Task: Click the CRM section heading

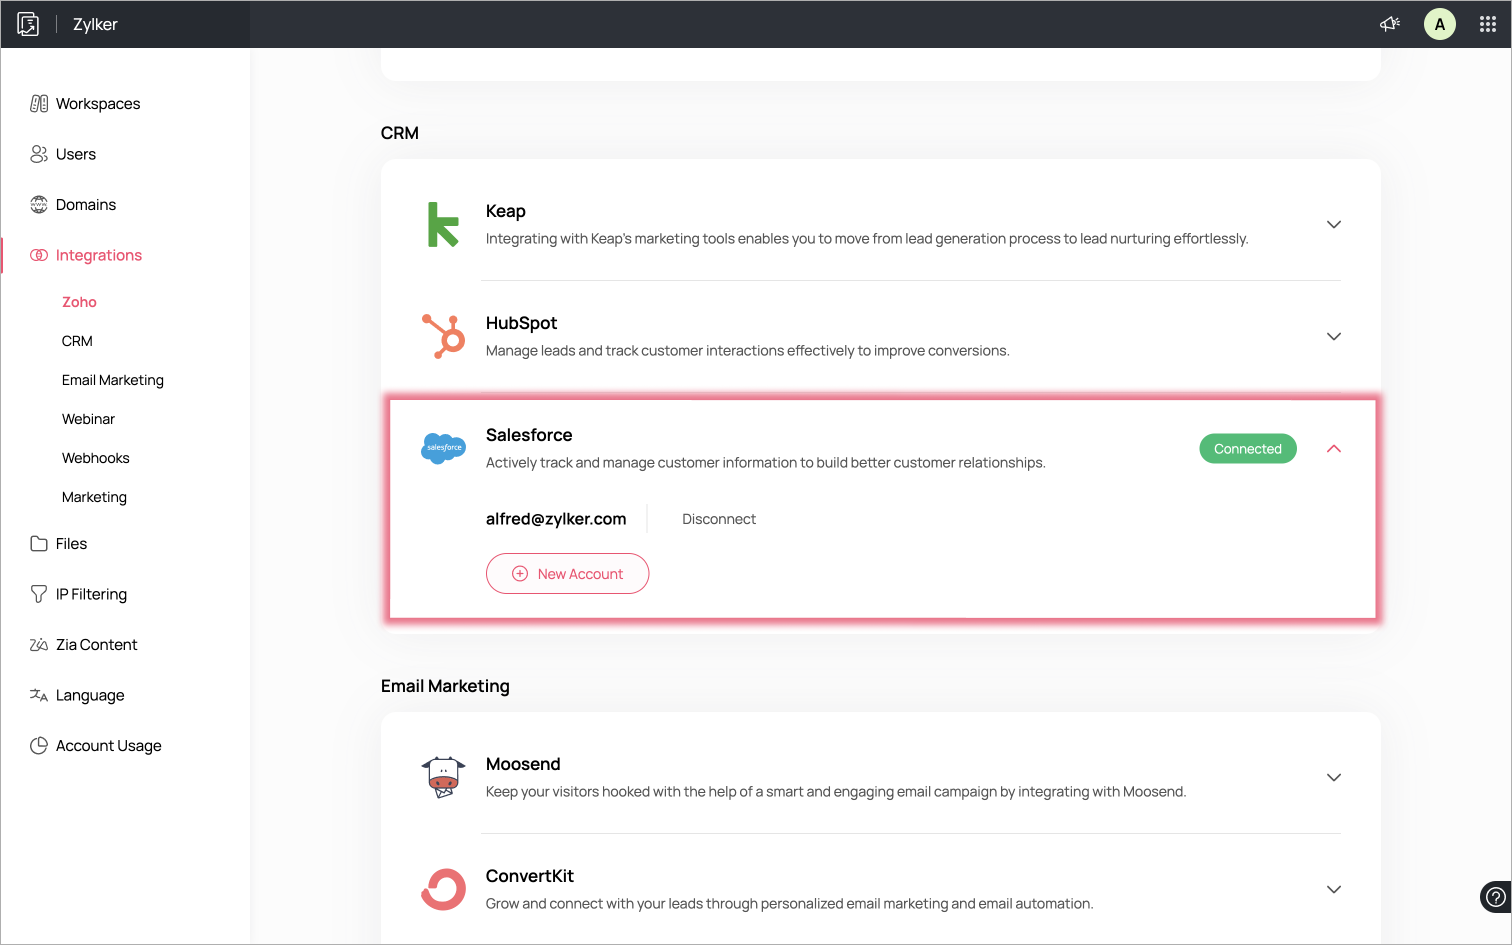Action: click(x=400, y=133)
